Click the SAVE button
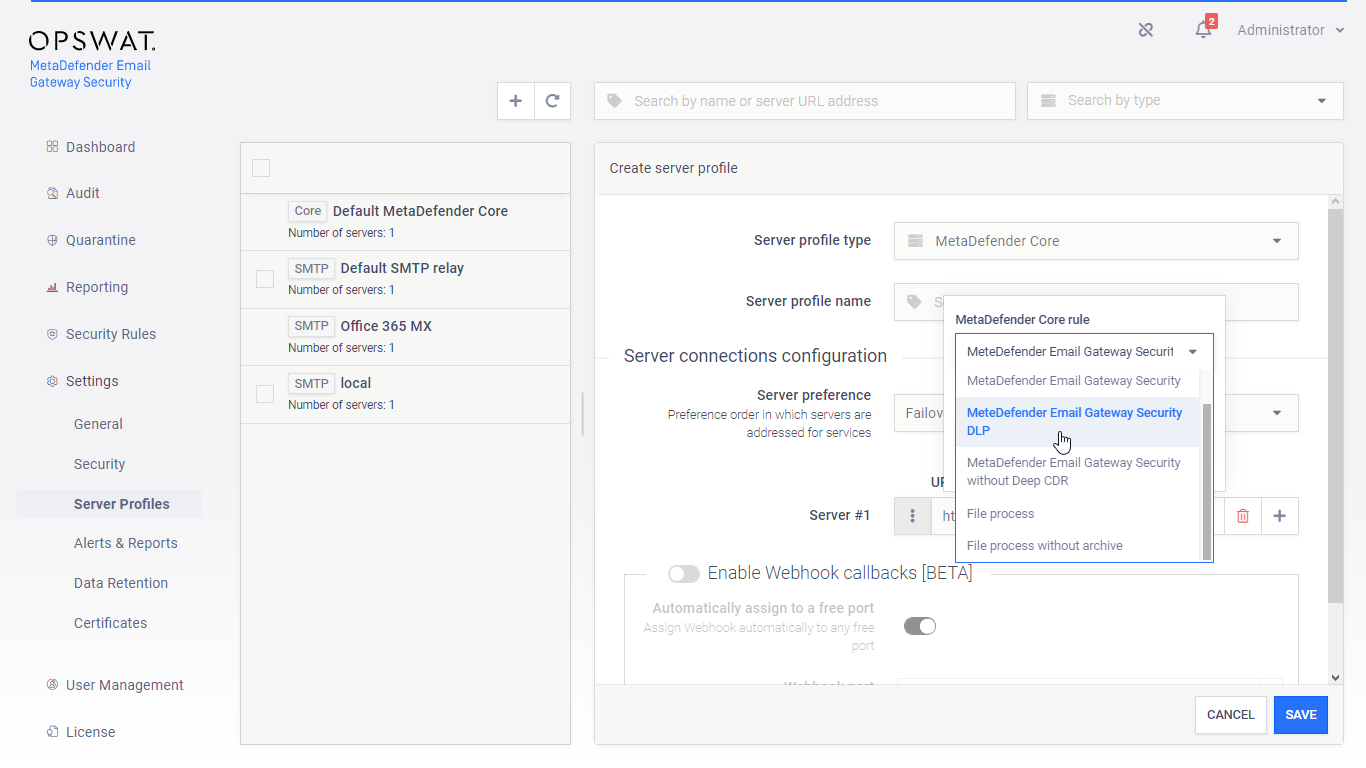This screenshot has height=768, width=1366. (x=1301, y=715)
